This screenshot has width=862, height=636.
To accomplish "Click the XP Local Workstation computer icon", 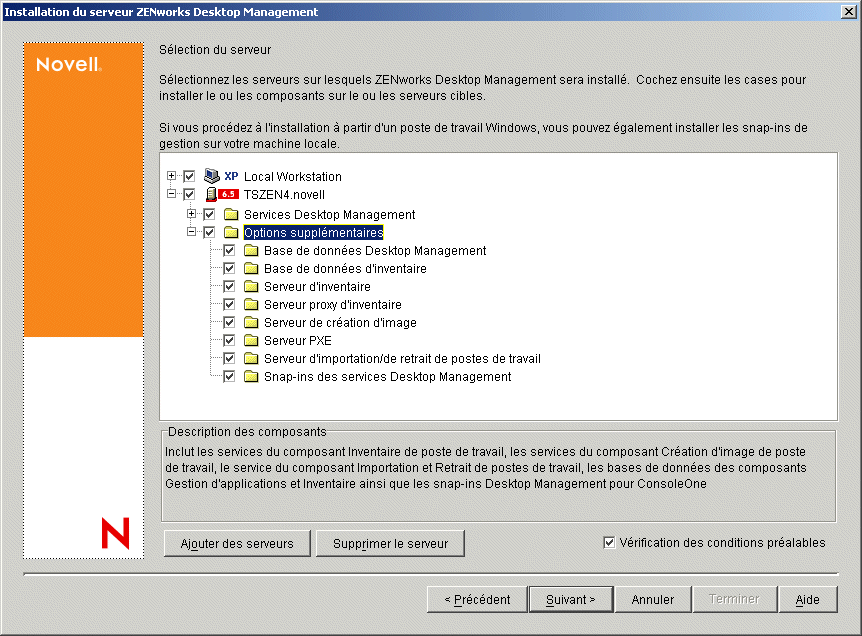I will tap(210, 176).
